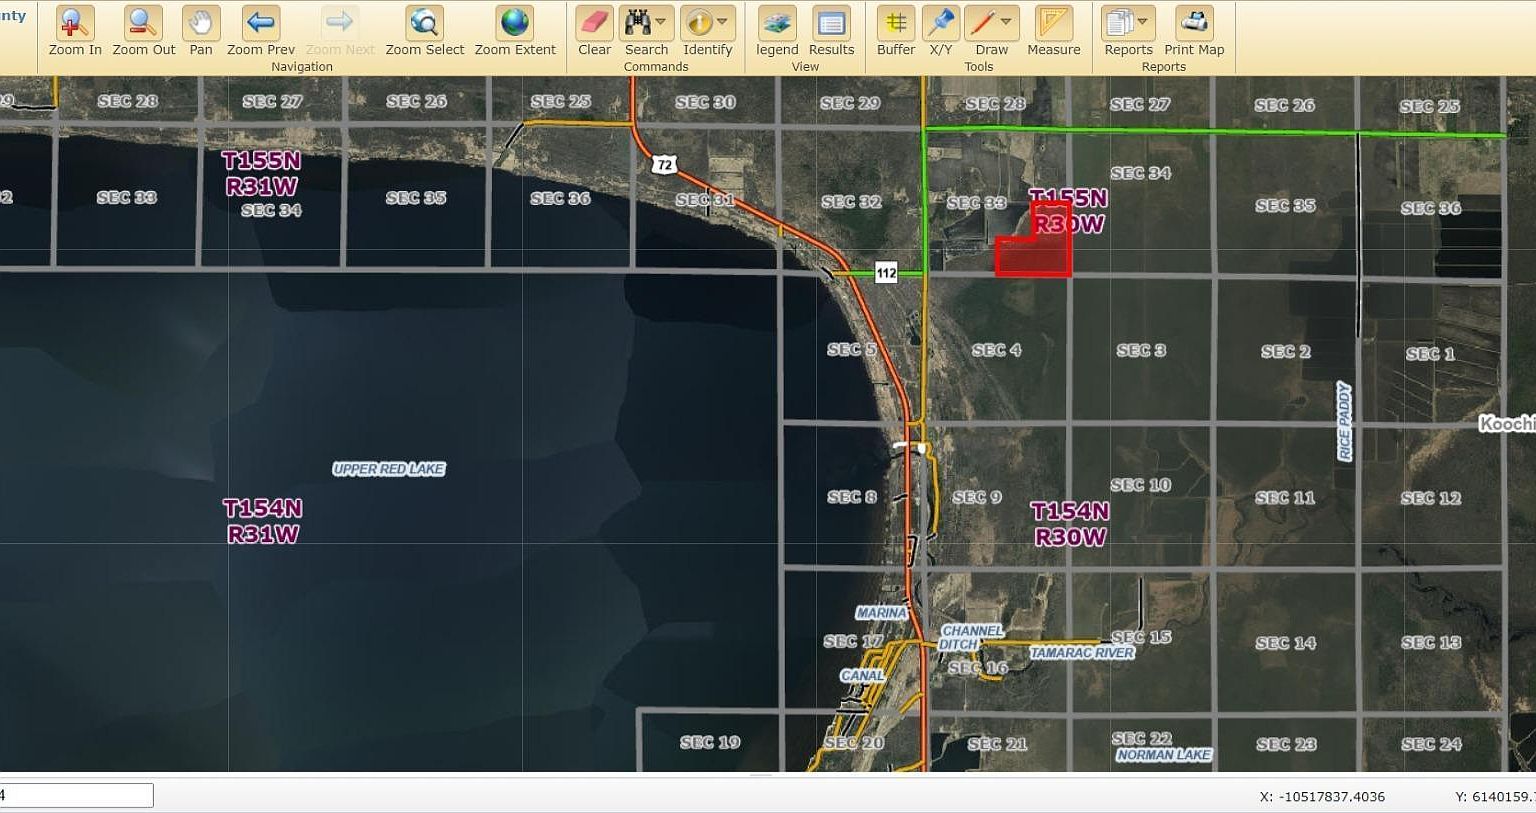Screen dimensions: 1536x813
Task: Click the text field at bottom left
Action: [x=75, y=794]
